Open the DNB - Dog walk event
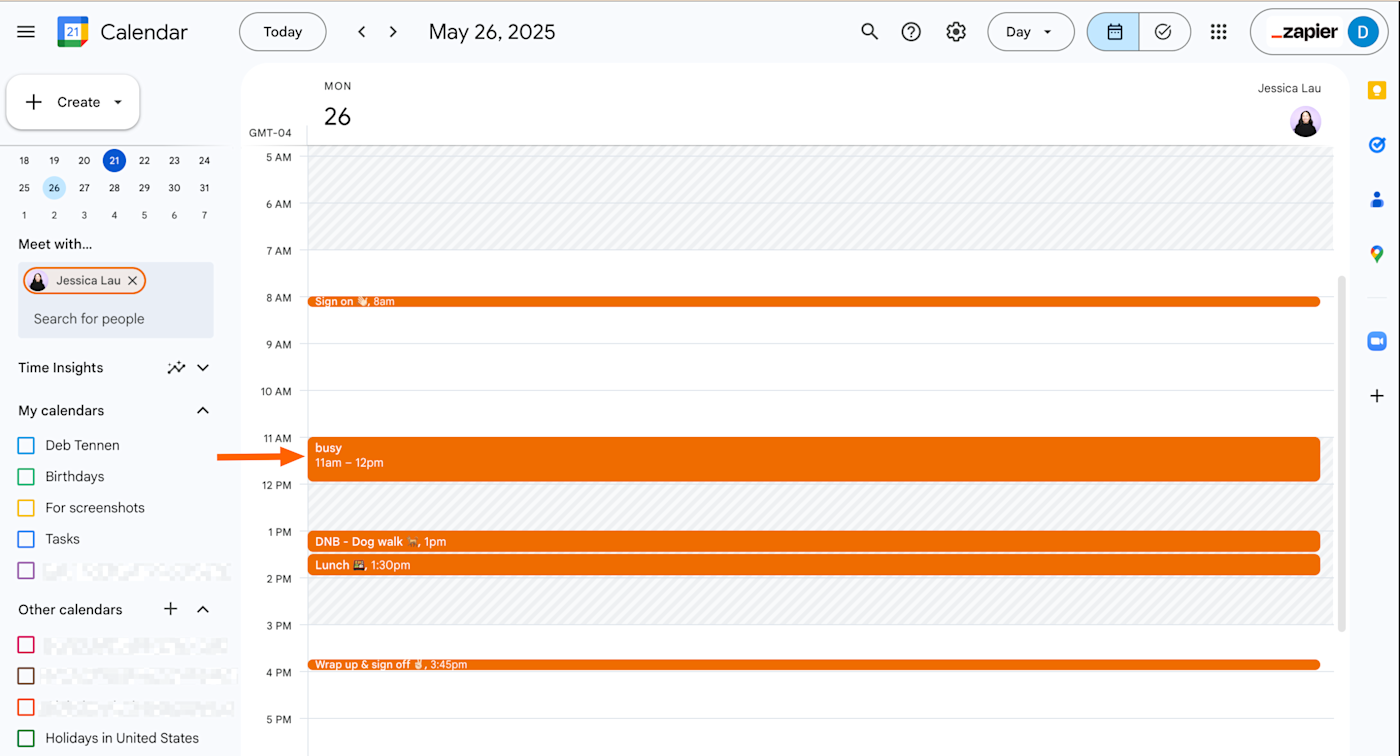 (814, 541)
